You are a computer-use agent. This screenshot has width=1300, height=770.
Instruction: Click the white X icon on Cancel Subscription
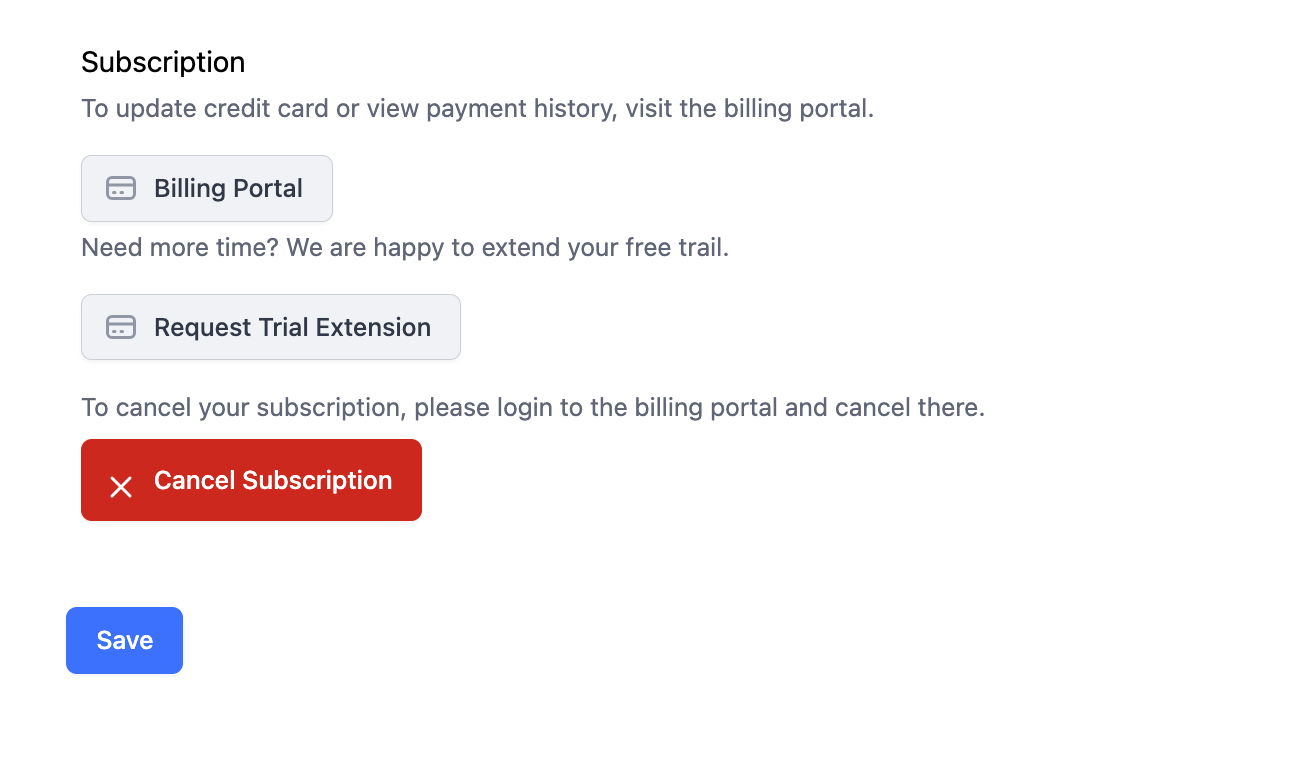[121, 487]
